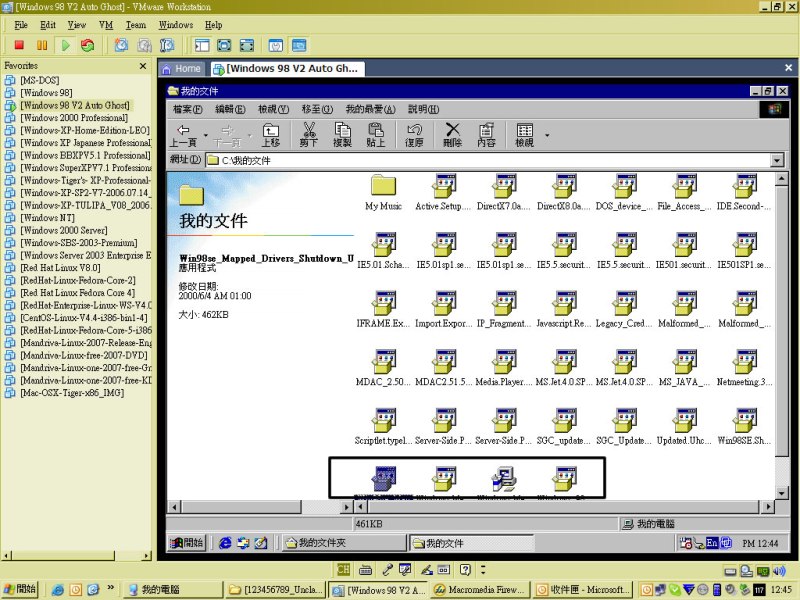Click the red Power Off toolbar button
This screenshot has width=800, height=600.
coord(19,45)
